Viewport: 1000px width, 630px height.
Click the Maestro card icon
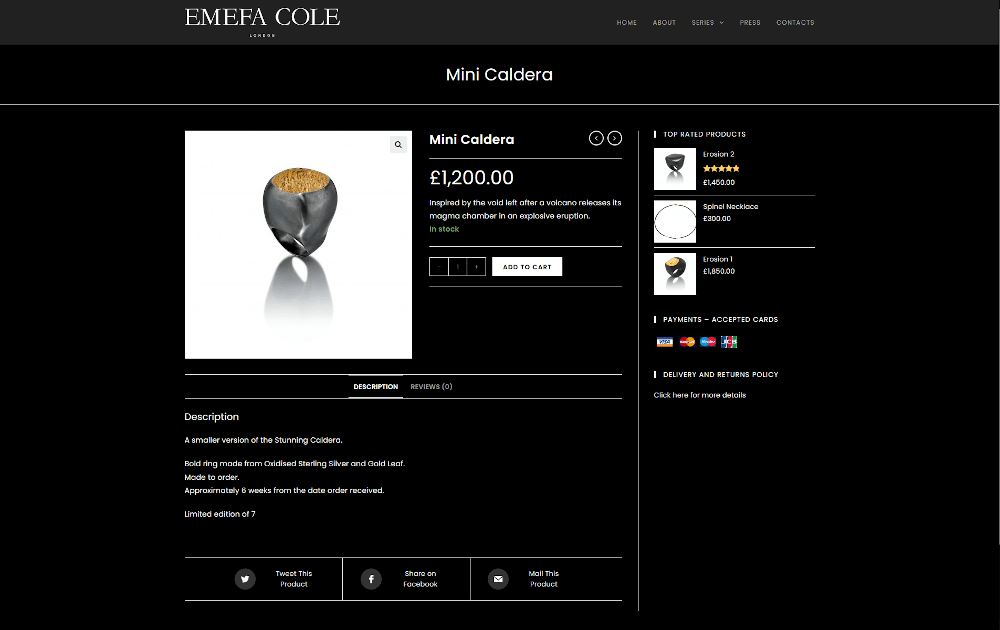[708, 342]
